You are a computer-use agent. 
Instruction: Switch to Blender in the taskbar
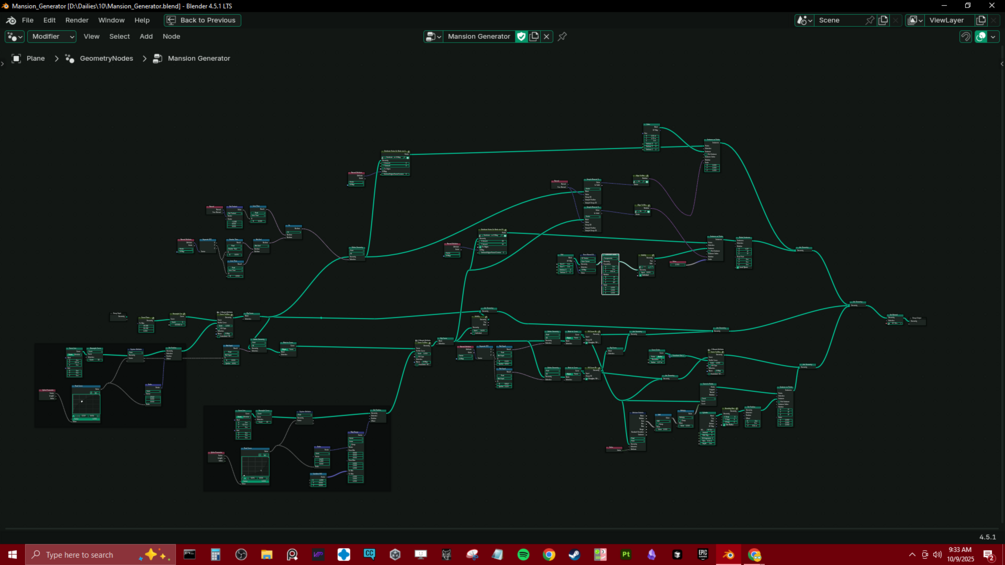[728, 555]
